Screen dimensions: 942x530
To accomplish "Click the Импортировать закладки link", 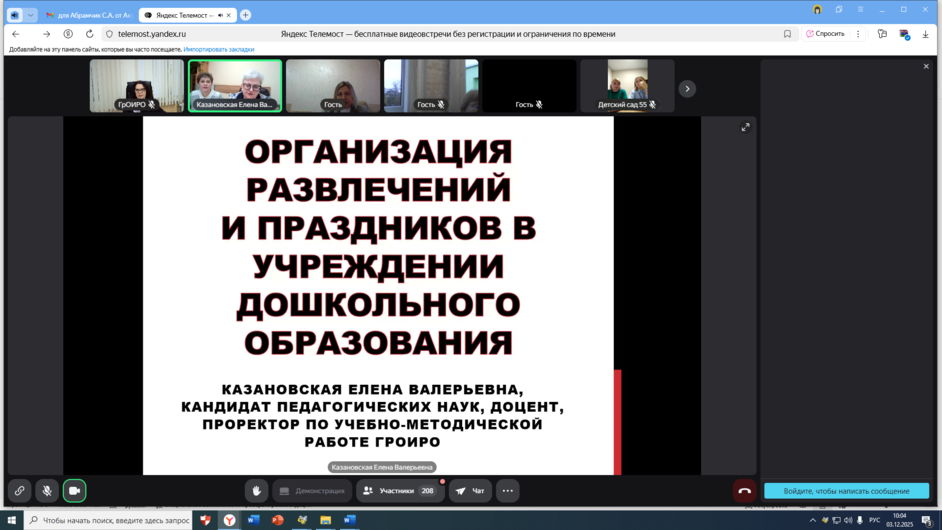I will click(x=219, y=49).
